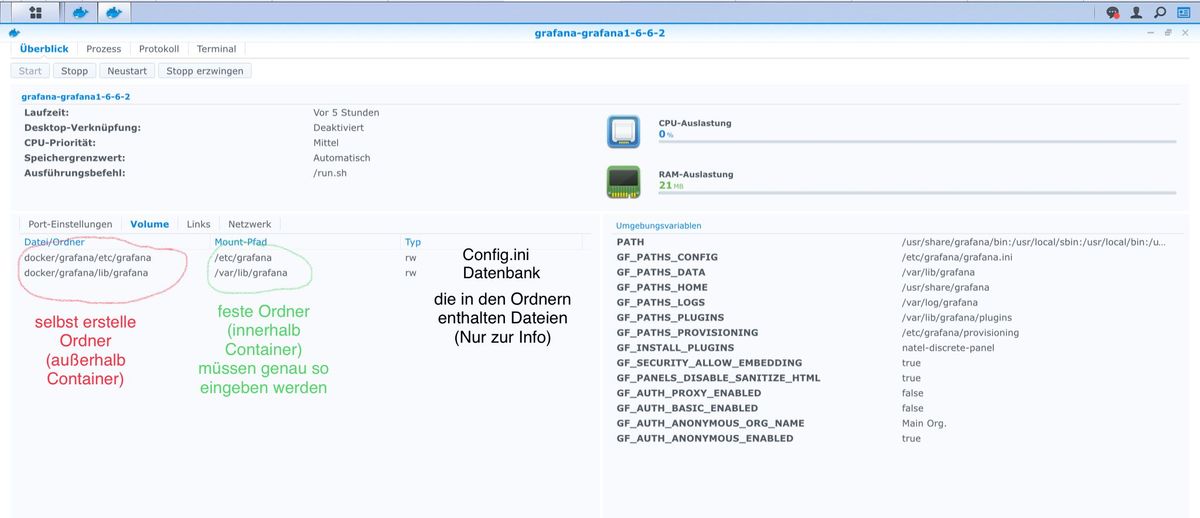
Task: Click the /etc/grafana mount path cell
Action: 242,257
